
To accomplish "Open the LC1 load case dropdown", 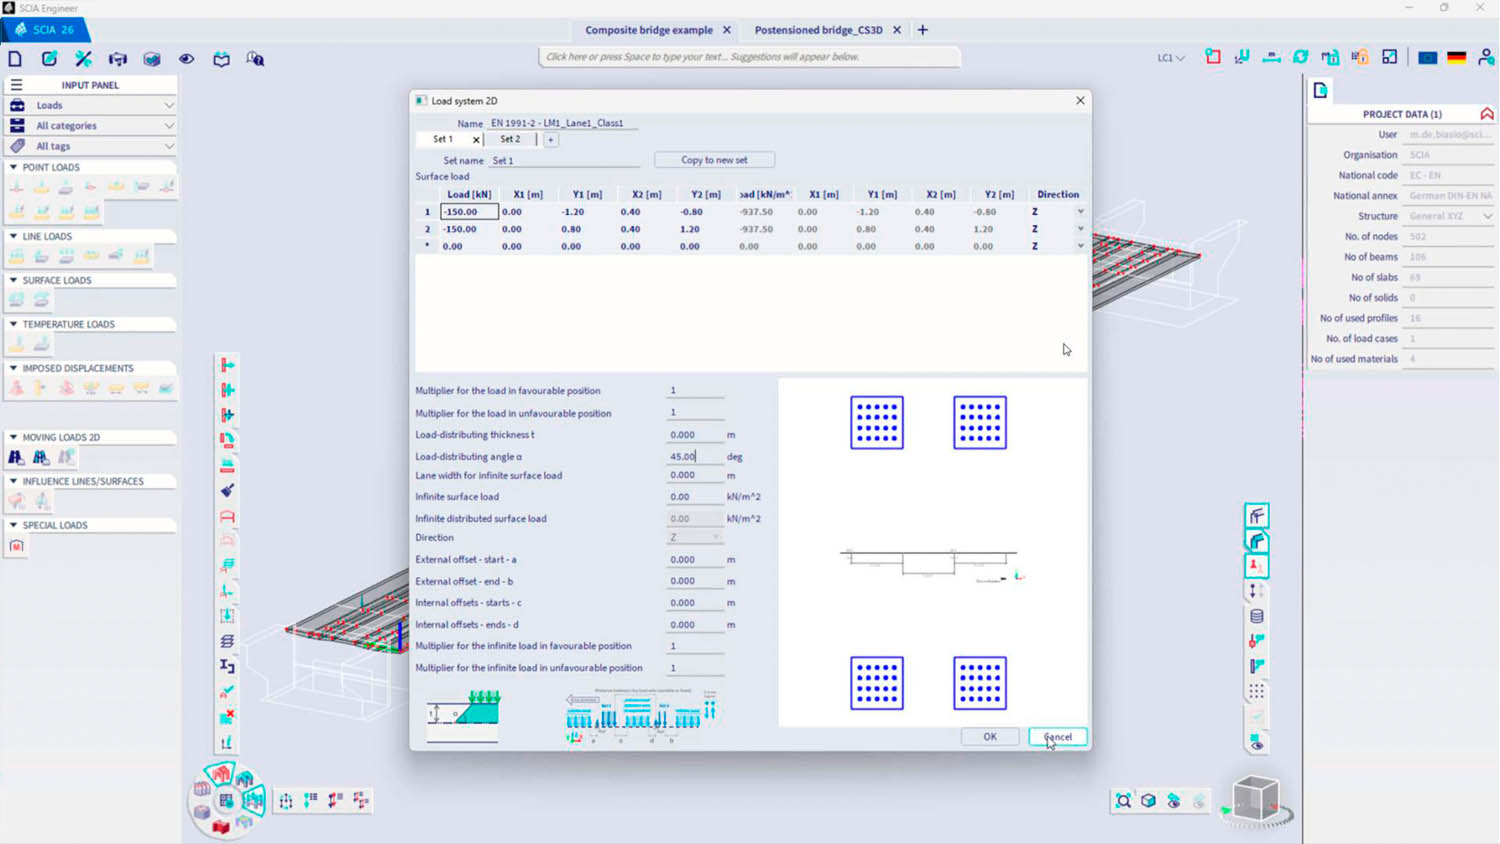I will click(x=1170, y=58).
